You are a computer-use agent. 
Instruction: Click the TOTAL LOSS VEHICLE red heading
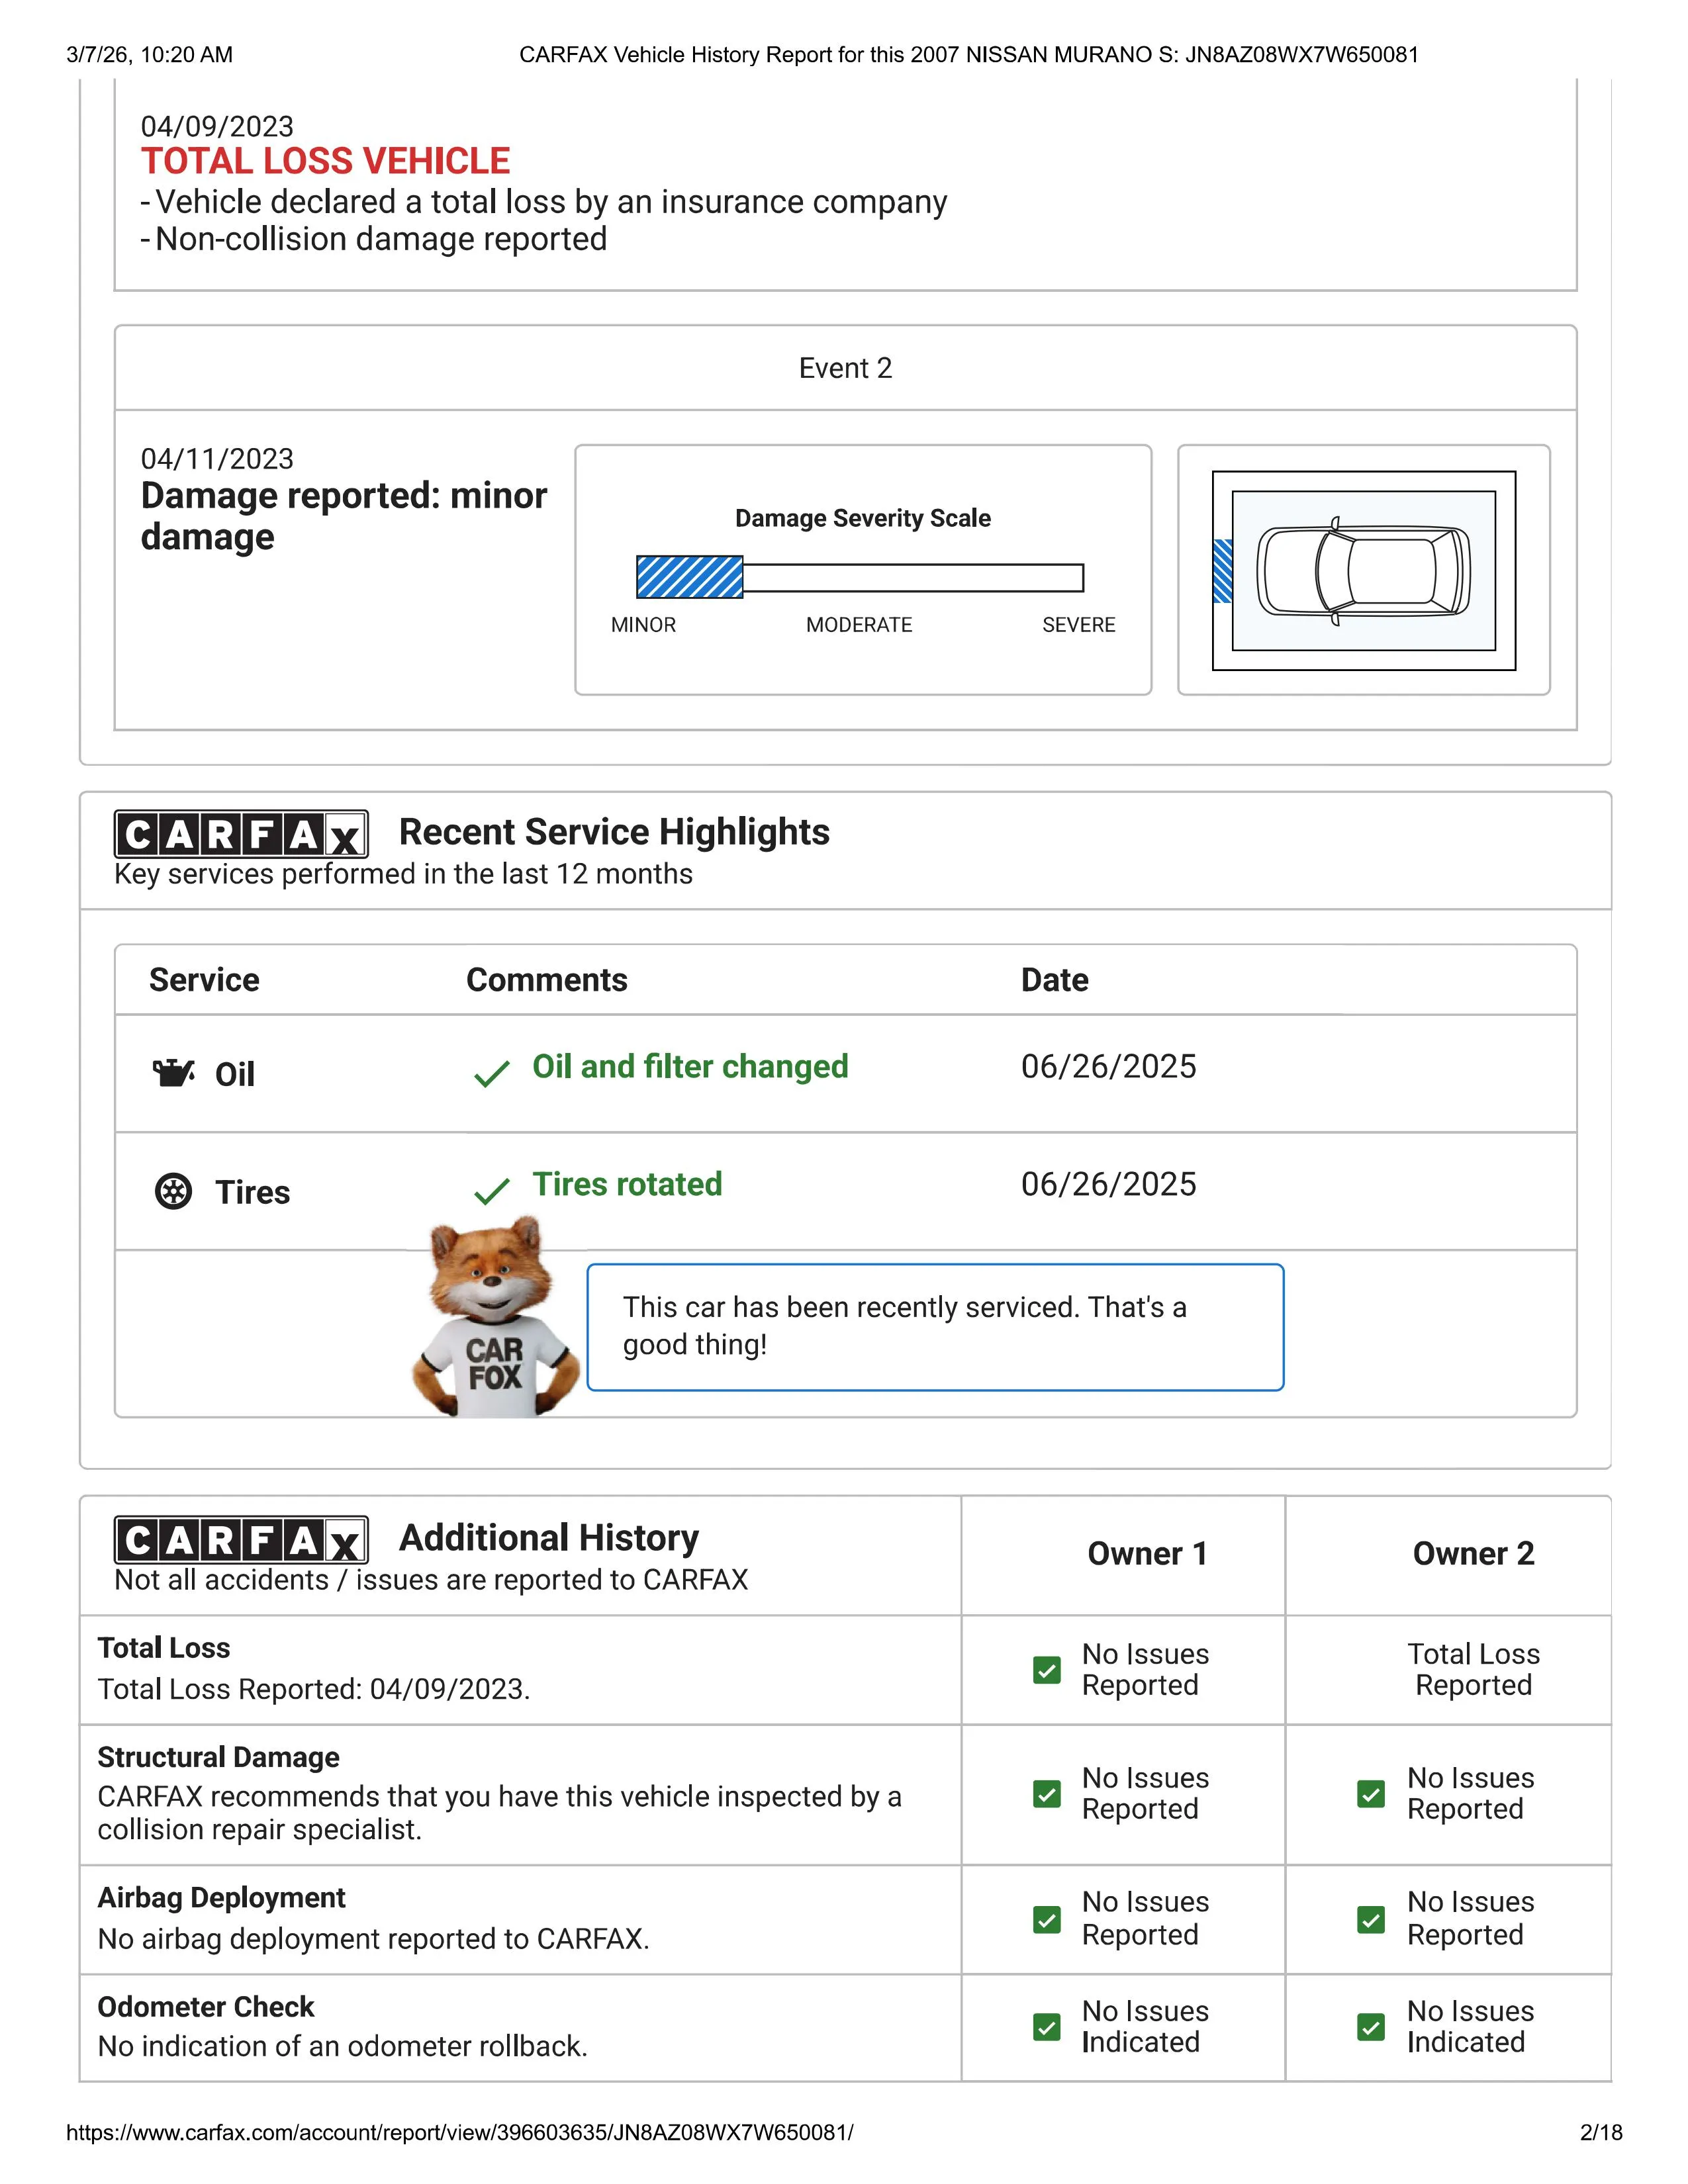tap(325, 161)
